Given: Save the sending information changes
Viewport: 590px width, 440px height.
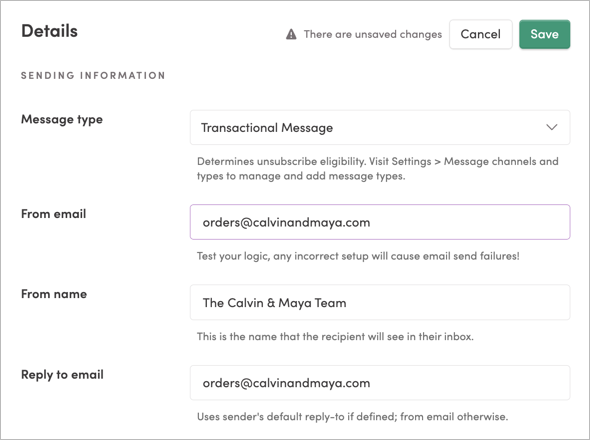Looking at the screenshot, I should tap(544, 34).
